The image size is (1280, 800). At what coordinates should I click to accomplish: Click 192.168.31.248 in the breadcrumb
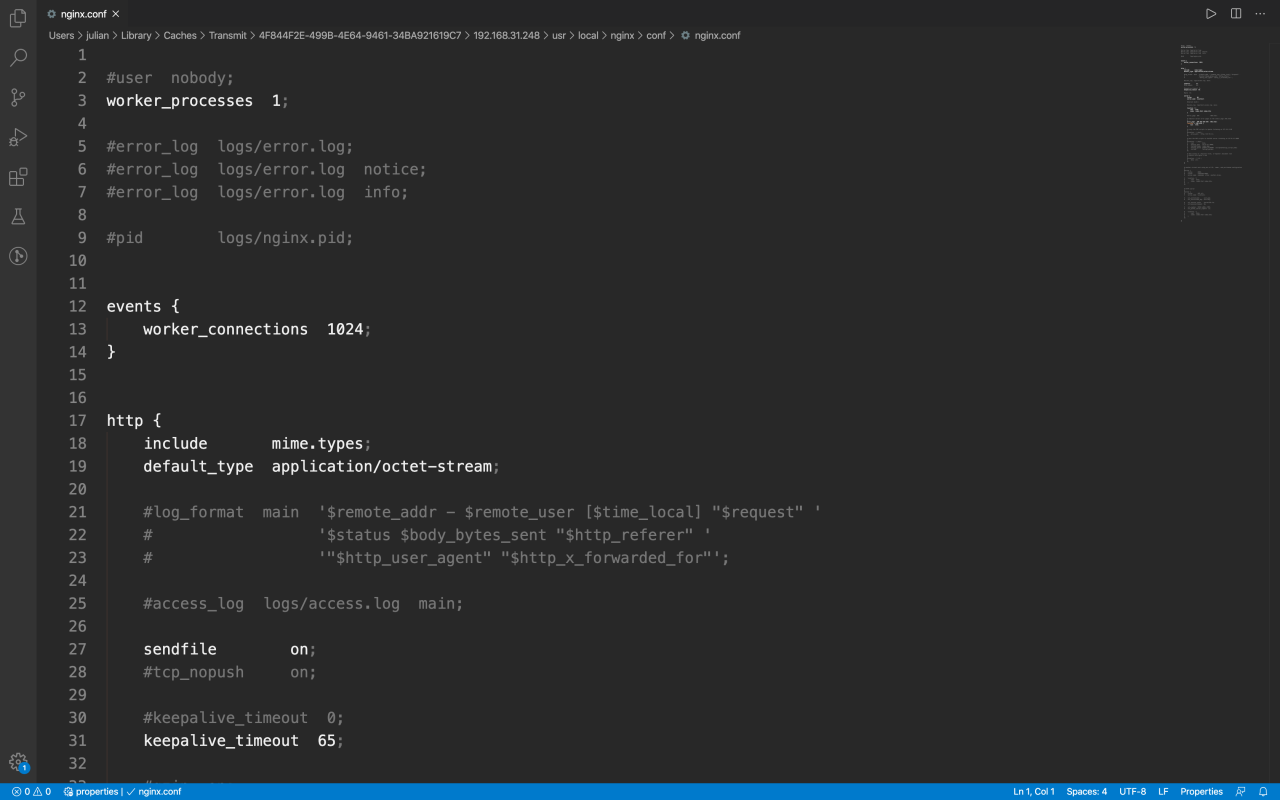(x=506, y=35)
